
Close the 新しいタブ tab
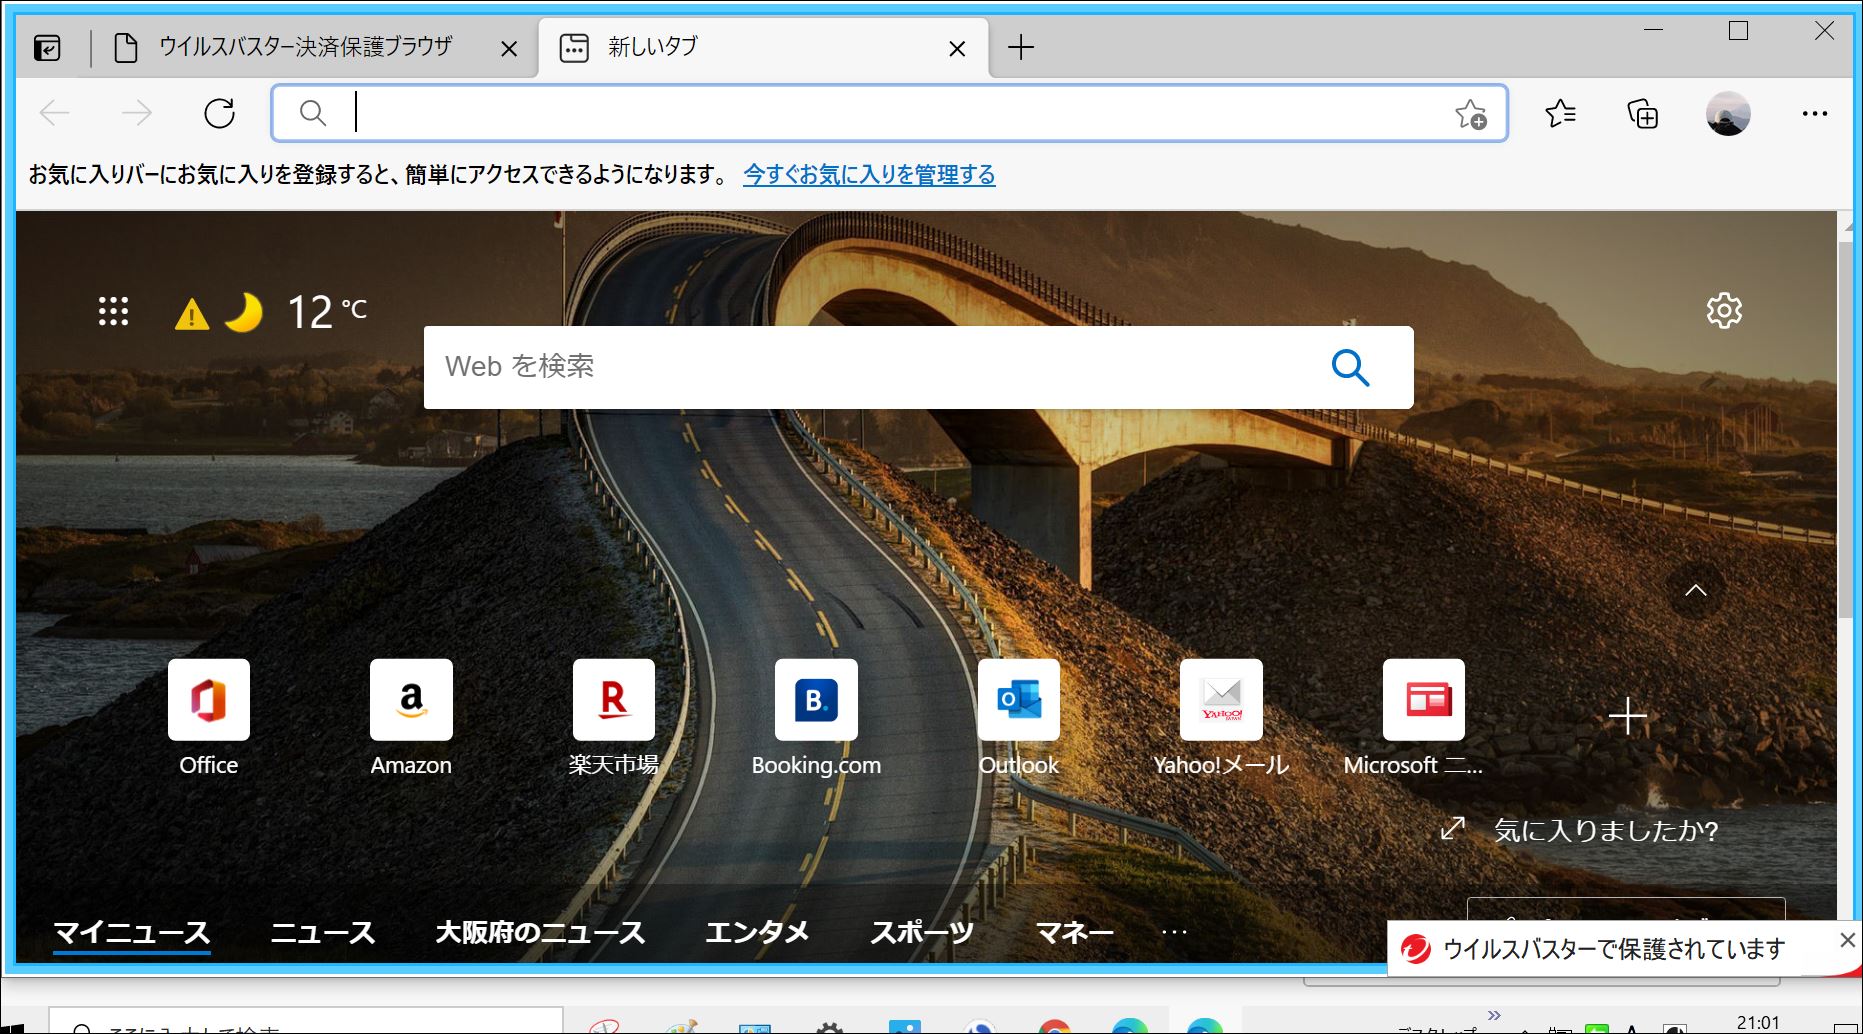(x=957, y=48)
